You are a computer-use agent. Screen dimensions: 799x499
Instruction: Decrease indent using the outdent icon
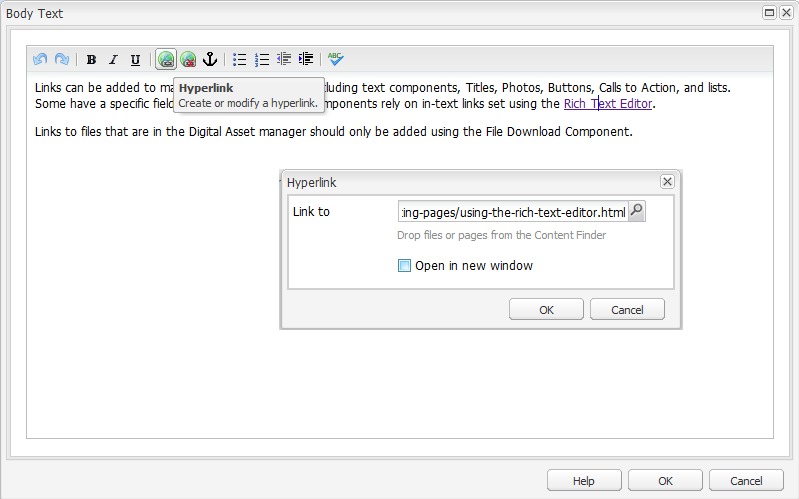pyautogui.click(x=284, y=60)
